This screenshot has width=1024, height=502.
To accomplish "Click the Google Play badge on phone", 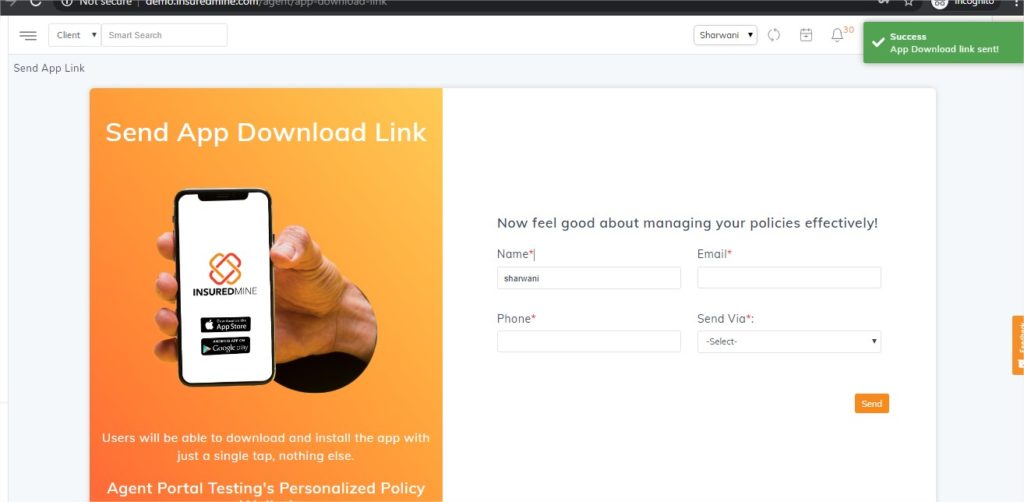I will [225, 346].
